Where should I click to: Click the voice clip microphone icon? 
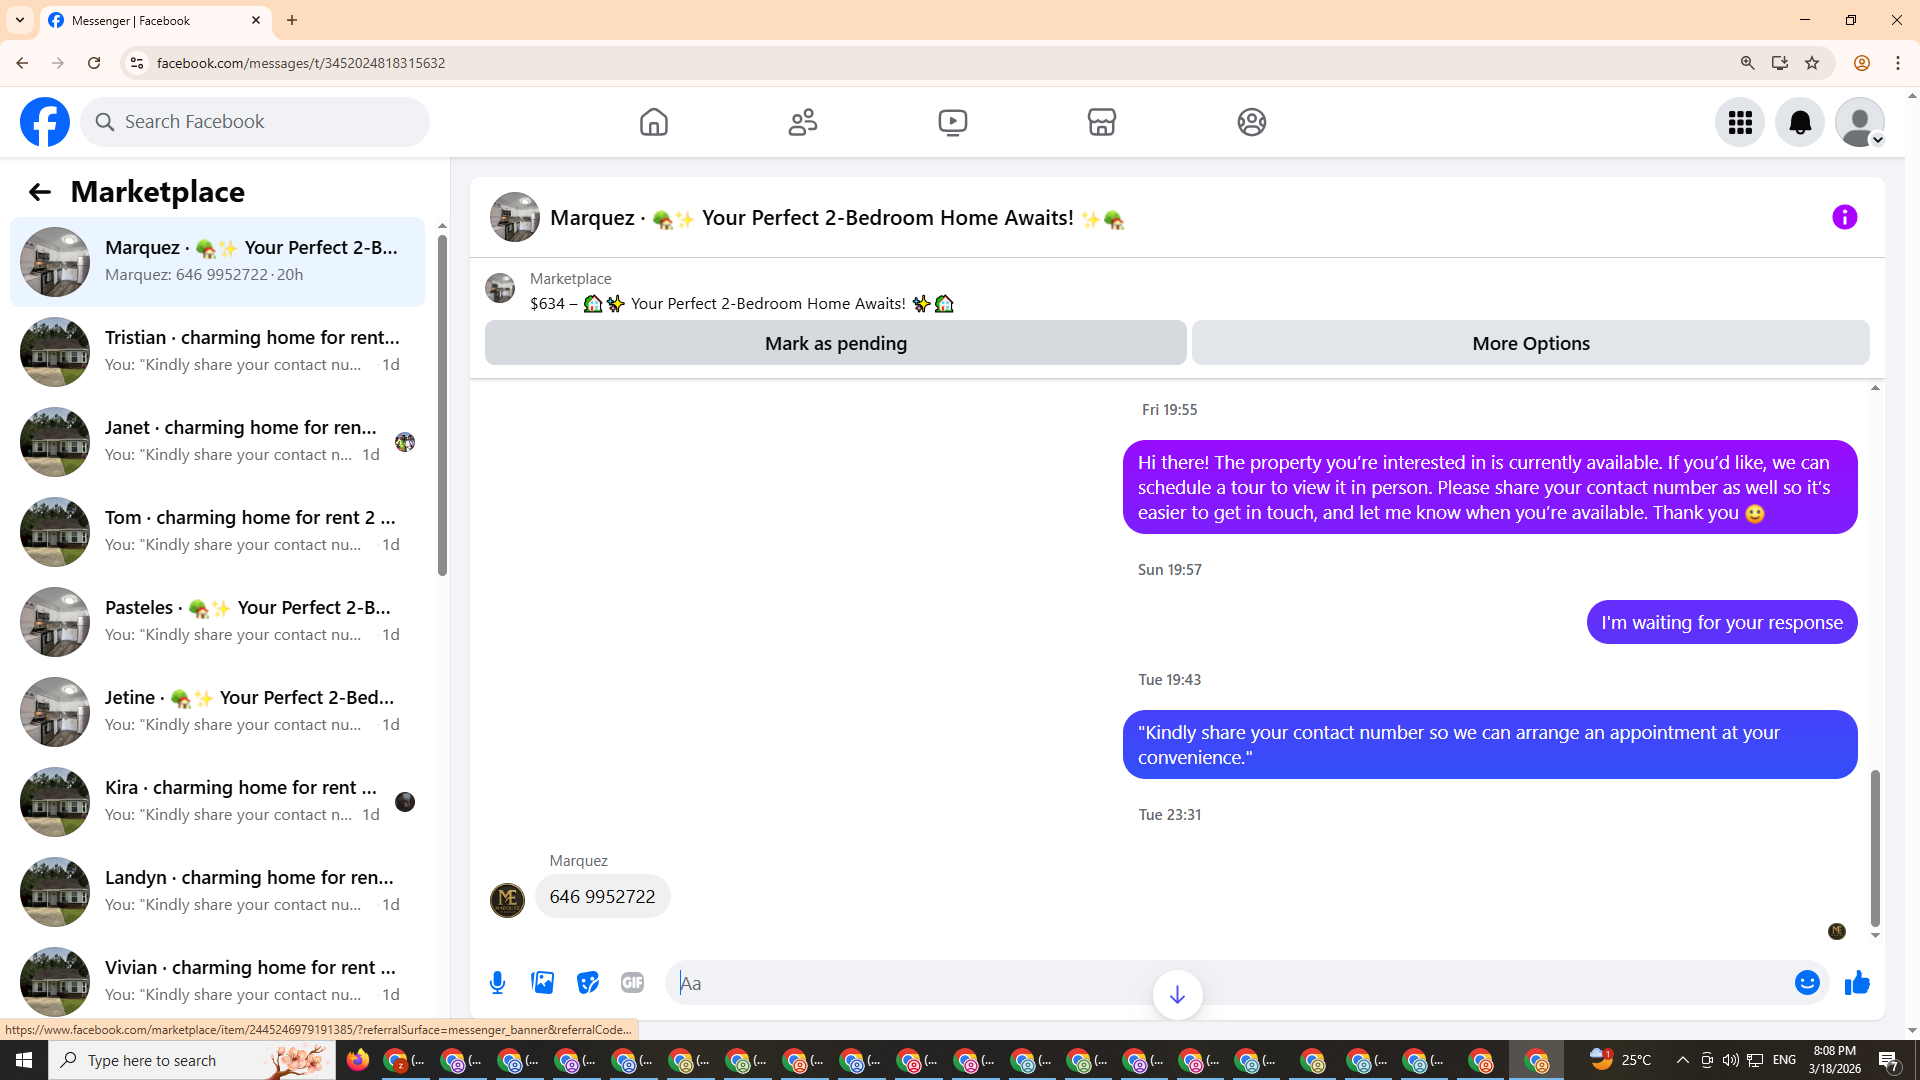pos(497,983)
